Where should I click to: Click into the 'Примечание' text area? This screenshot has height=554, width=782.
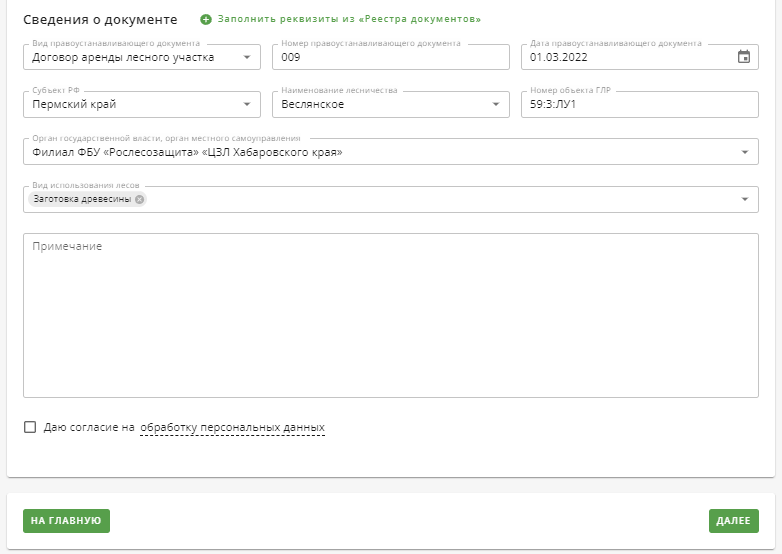click(391, 315)
